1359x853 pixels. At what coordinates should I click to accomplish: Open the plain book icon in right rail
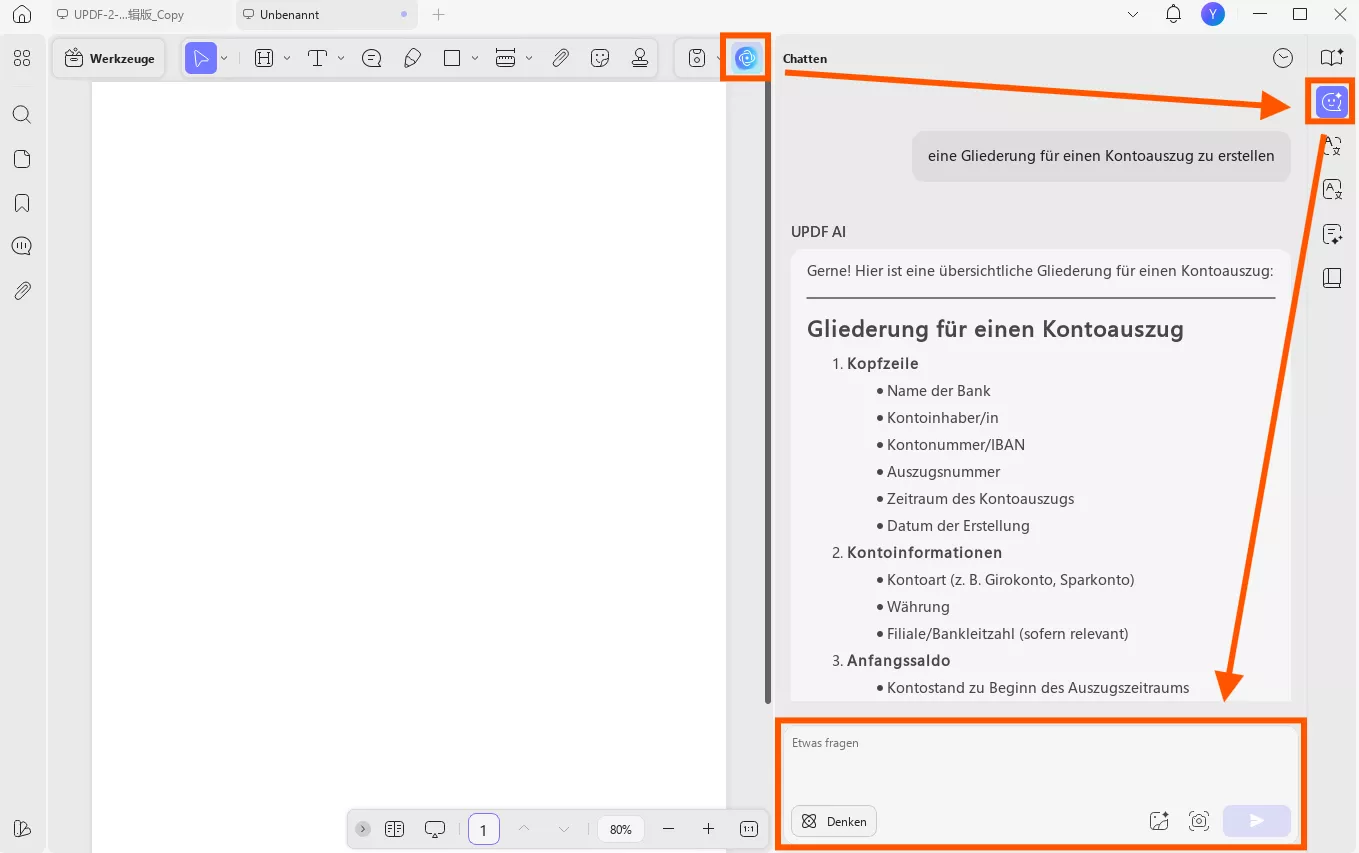tap(1332, 278)
